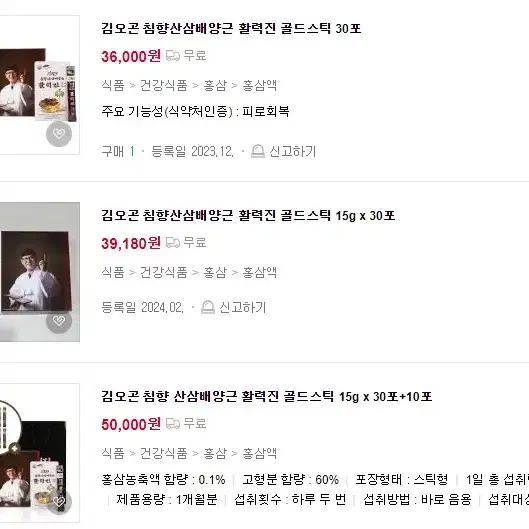The height and width of the screenshot is (529, 529).
Task: Click the siren report icon for the 39,180원 item
Action: (208, 307)
